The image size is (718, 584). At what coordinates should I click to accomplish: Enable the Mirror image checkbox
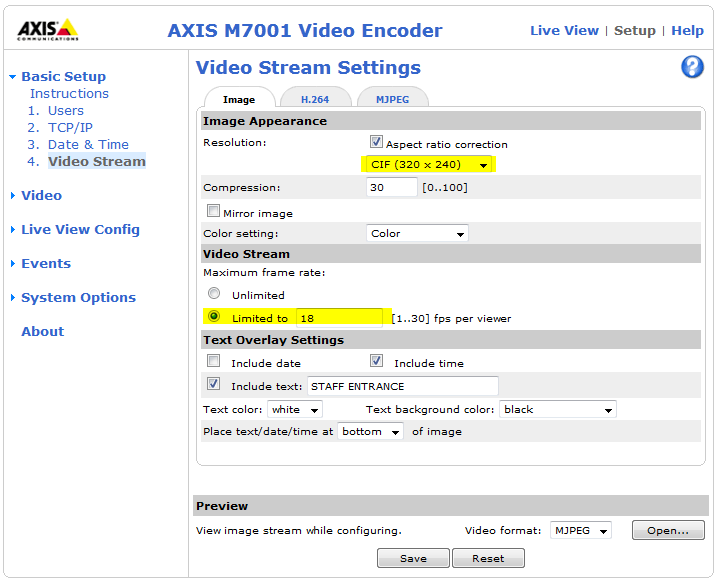point(213,212)
